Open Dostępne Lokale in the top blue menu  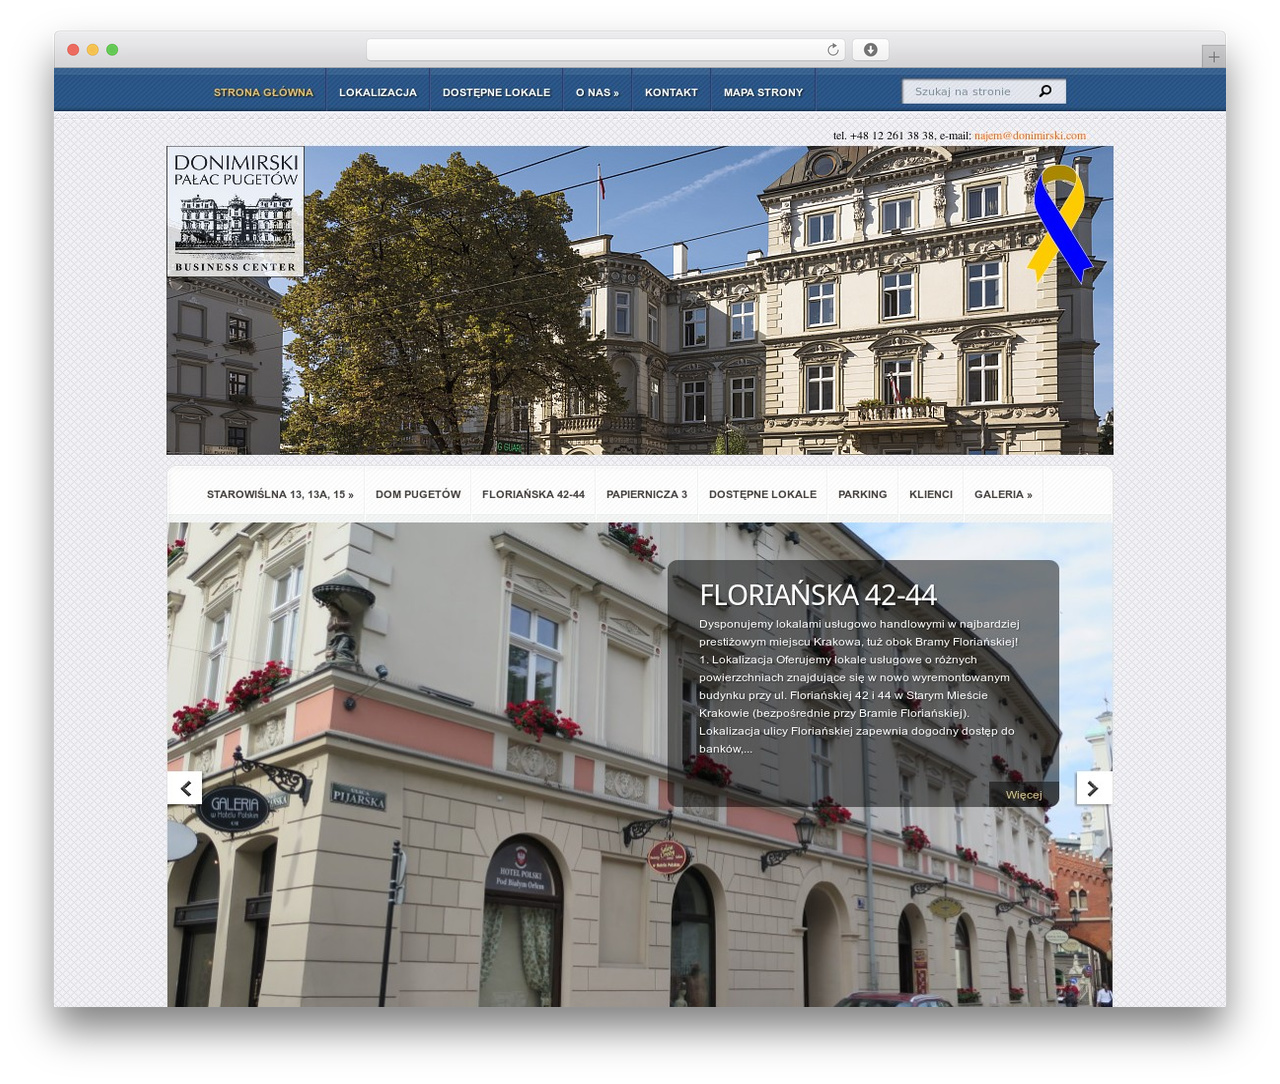(496, 92)
